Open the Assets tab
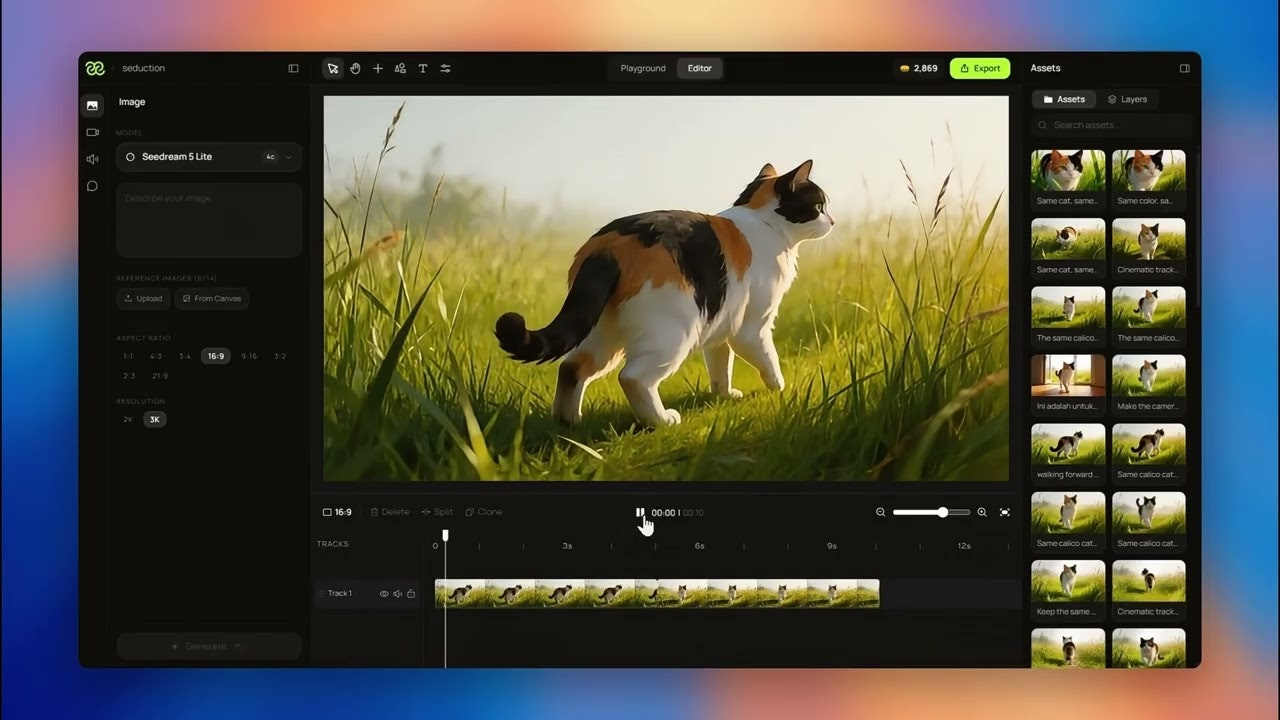 pos(1064,99)
